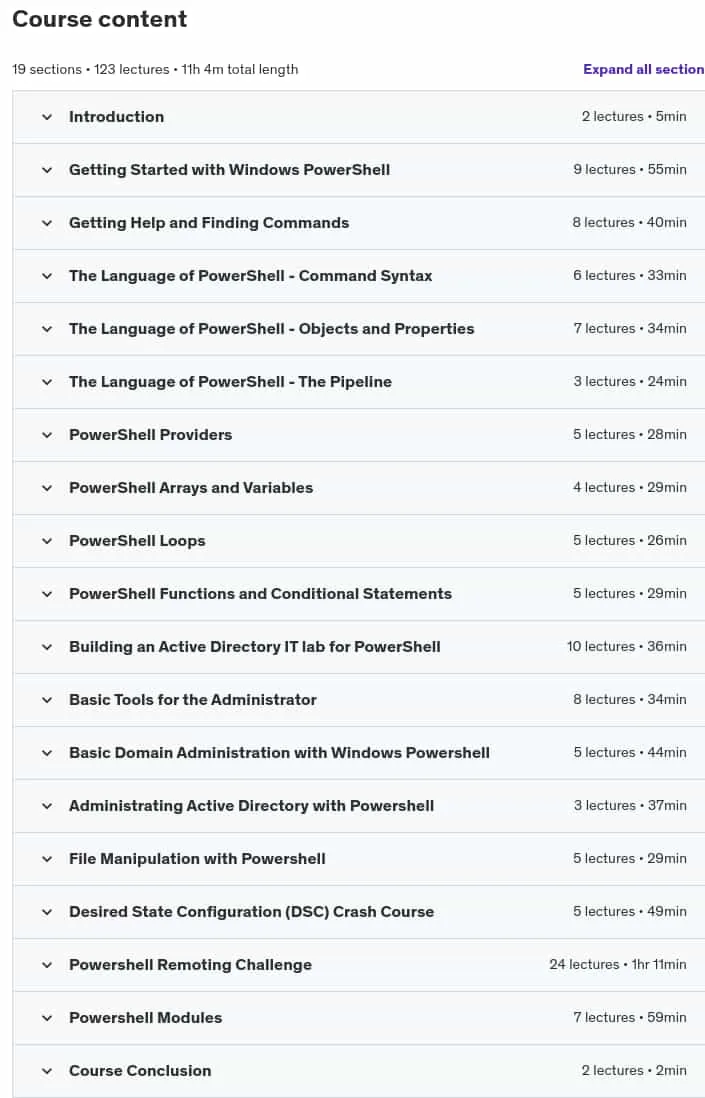The height and width of the screenshot is (1098, 705).
Task: Click chevron icon for Functions and Conditional Statements
Action: tap(47, 595)
